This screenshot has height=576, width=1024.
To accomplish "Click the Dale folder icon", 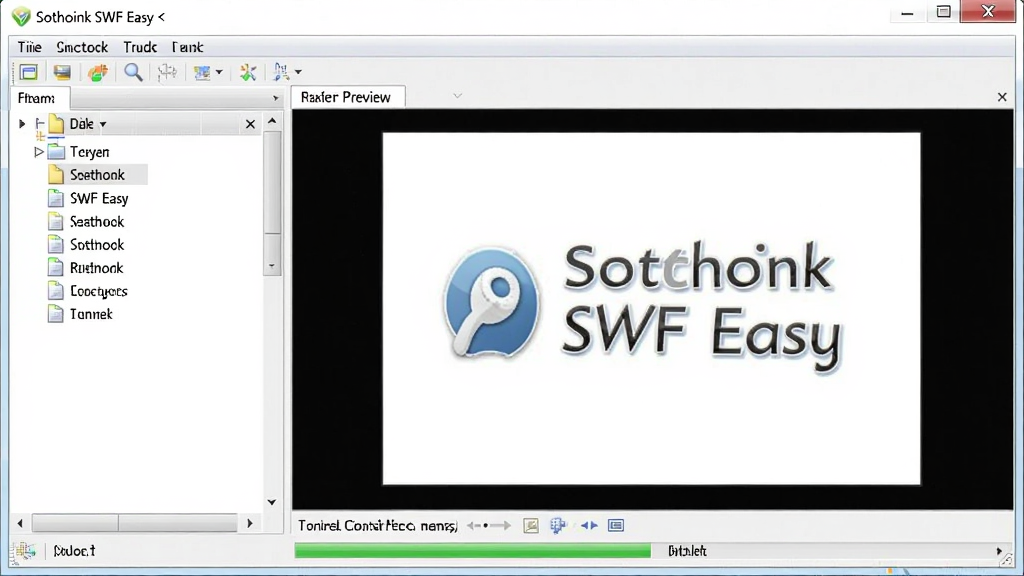I will coord(56,123).
